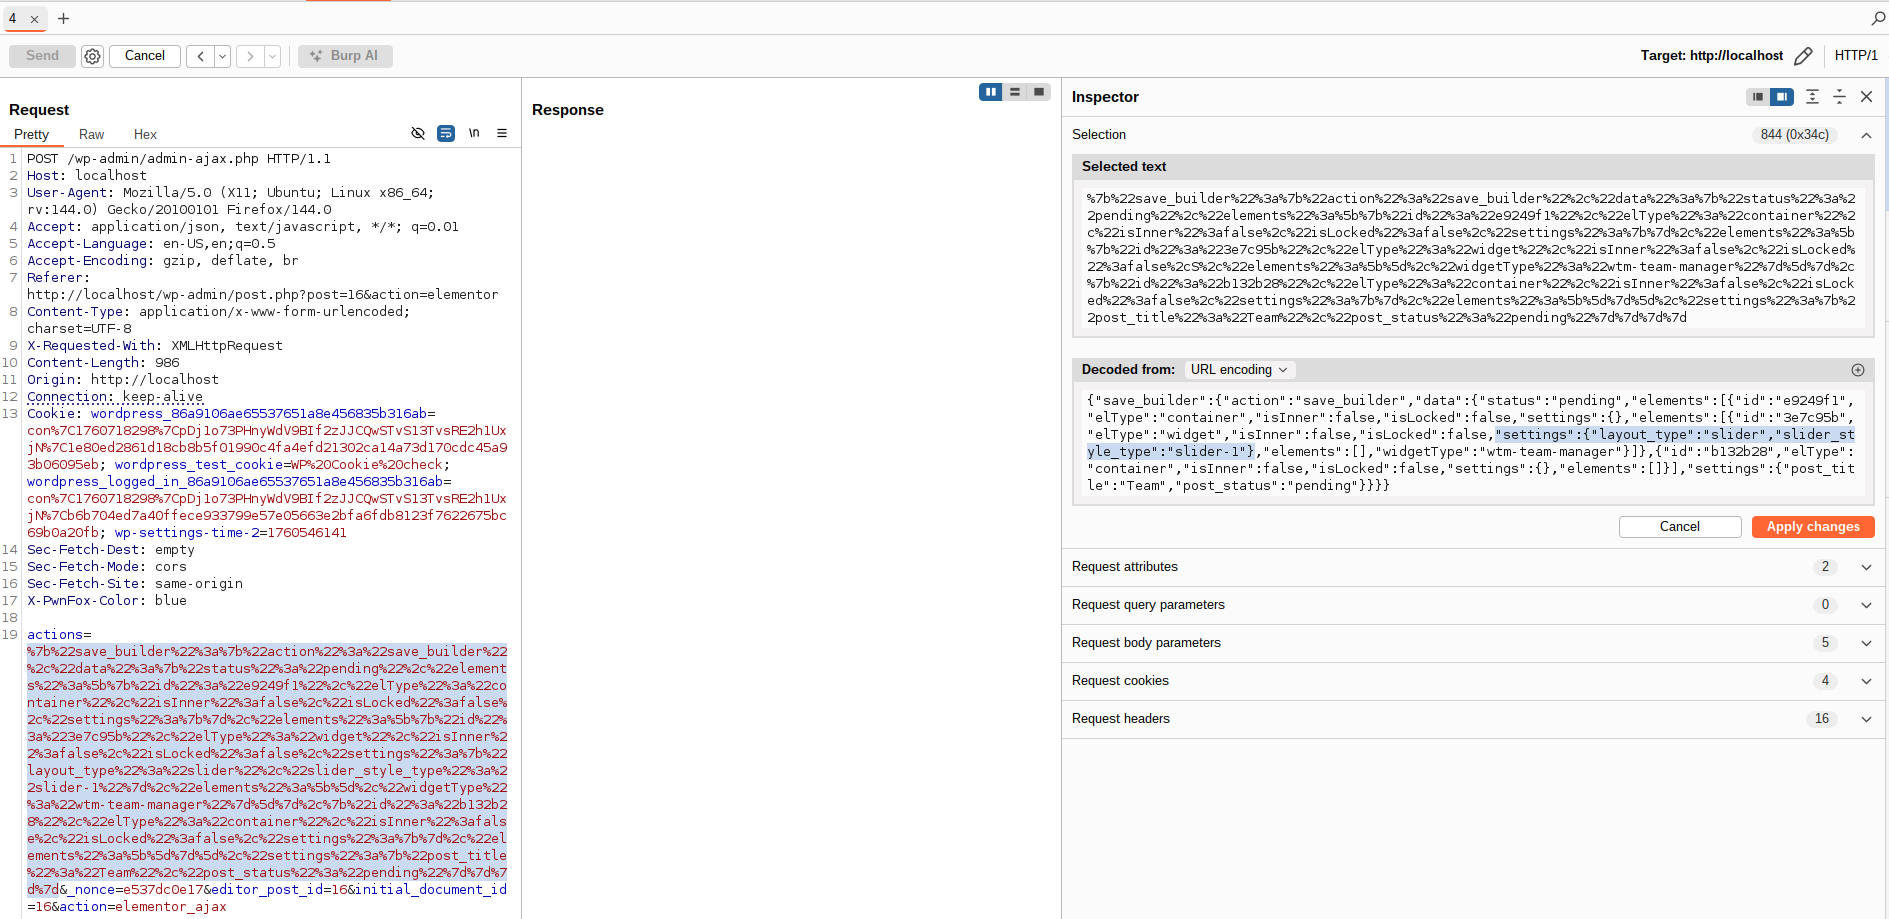Click the Burp AI button
The width and height of the screenshot is (1889, 919).
point(345,56)
